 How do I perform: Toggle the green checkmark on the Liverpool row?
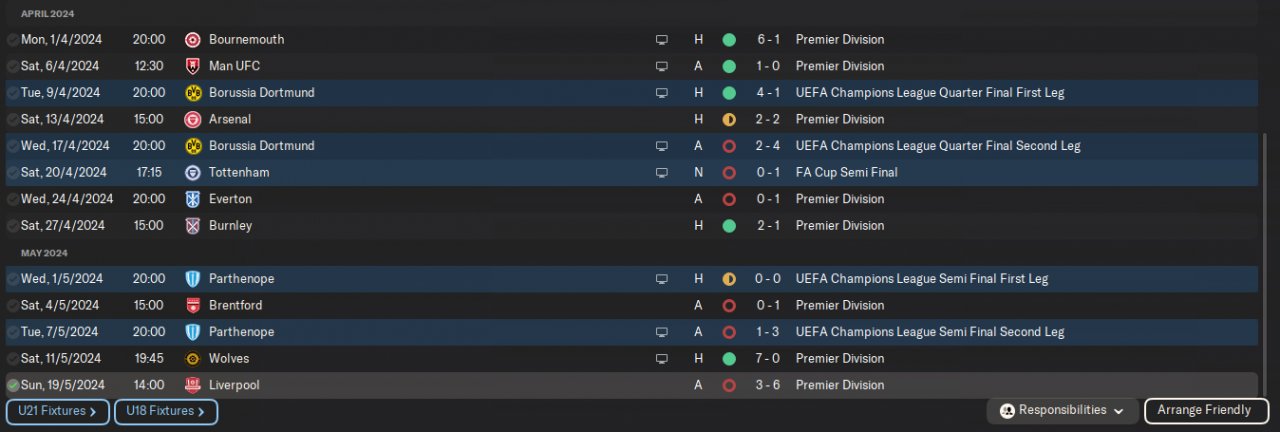(12, 385)
